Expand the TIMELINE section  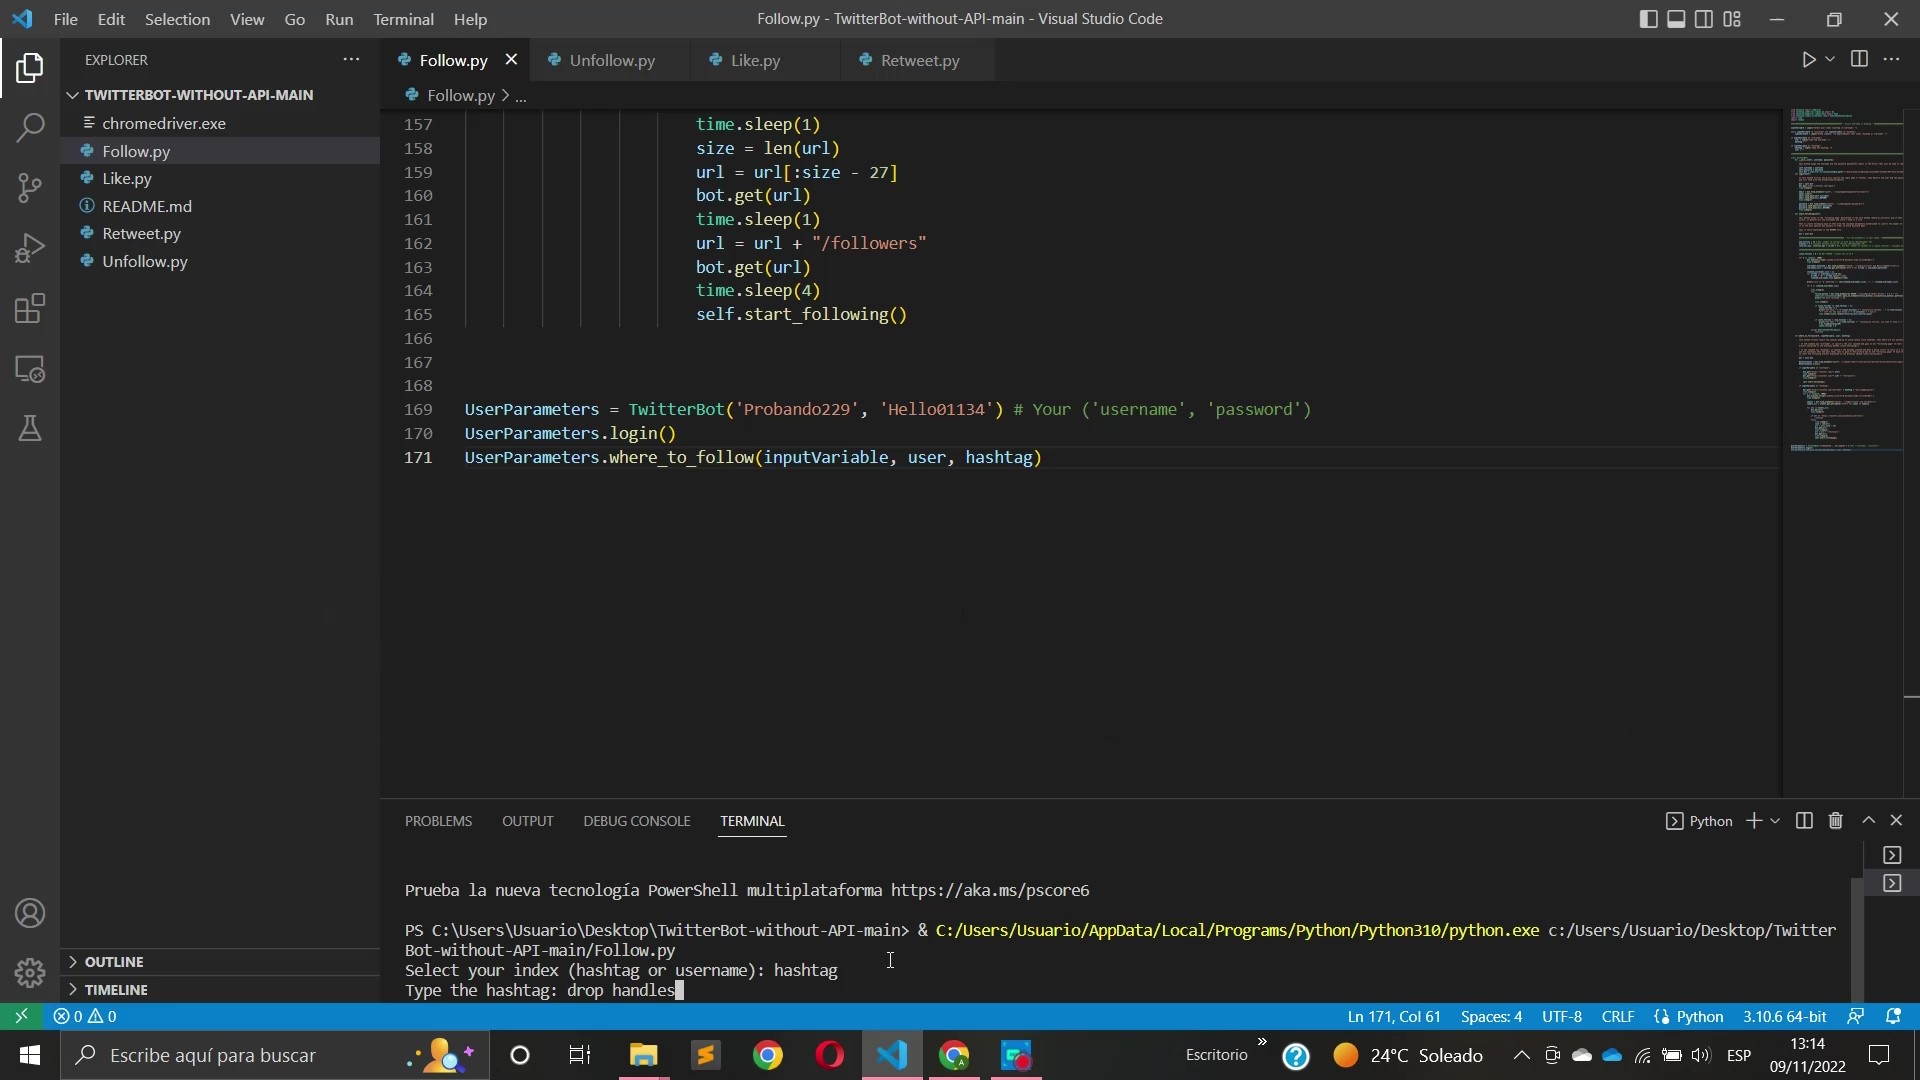(x=116, y=990)
